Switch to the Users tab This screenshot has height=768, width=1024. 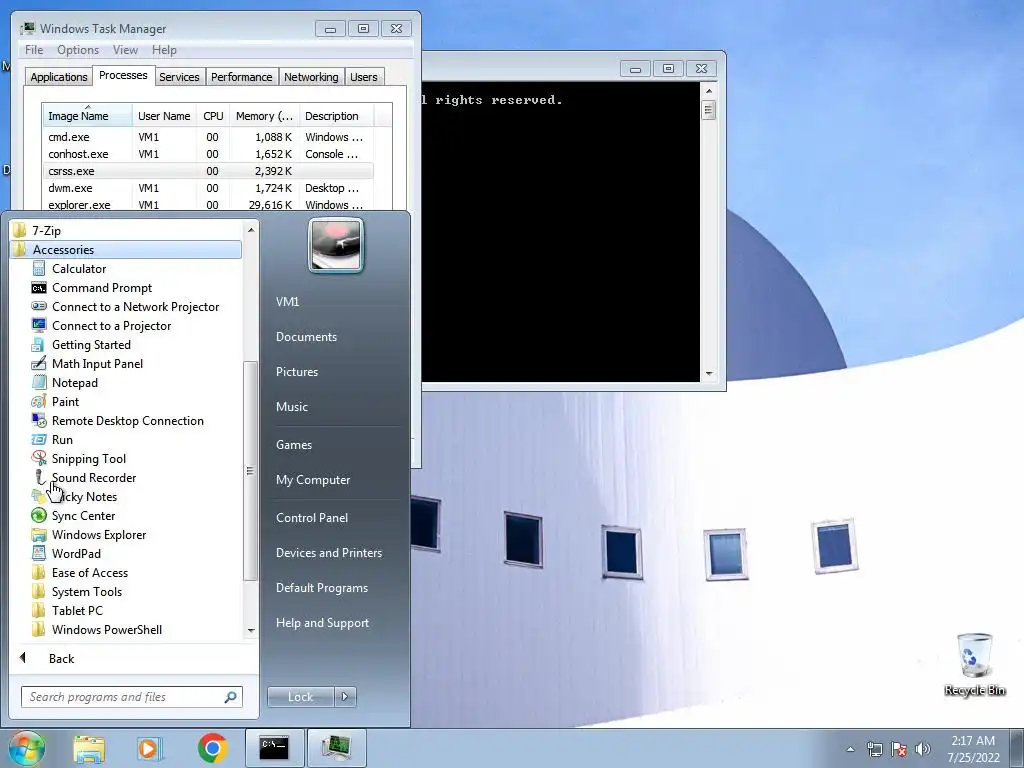click(364, 77)
